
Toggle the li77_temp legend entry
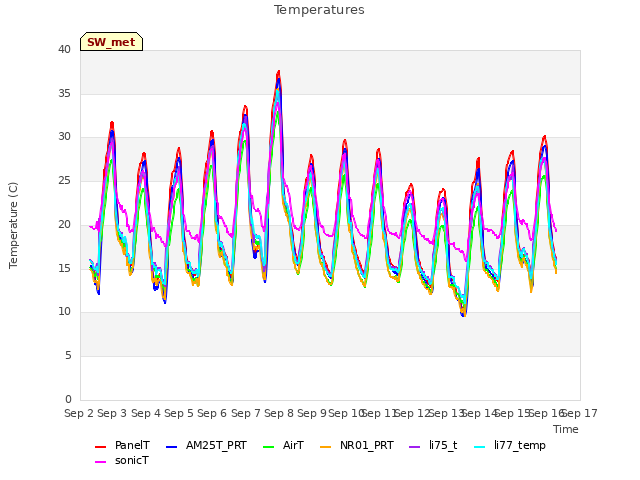click(510, 445)
